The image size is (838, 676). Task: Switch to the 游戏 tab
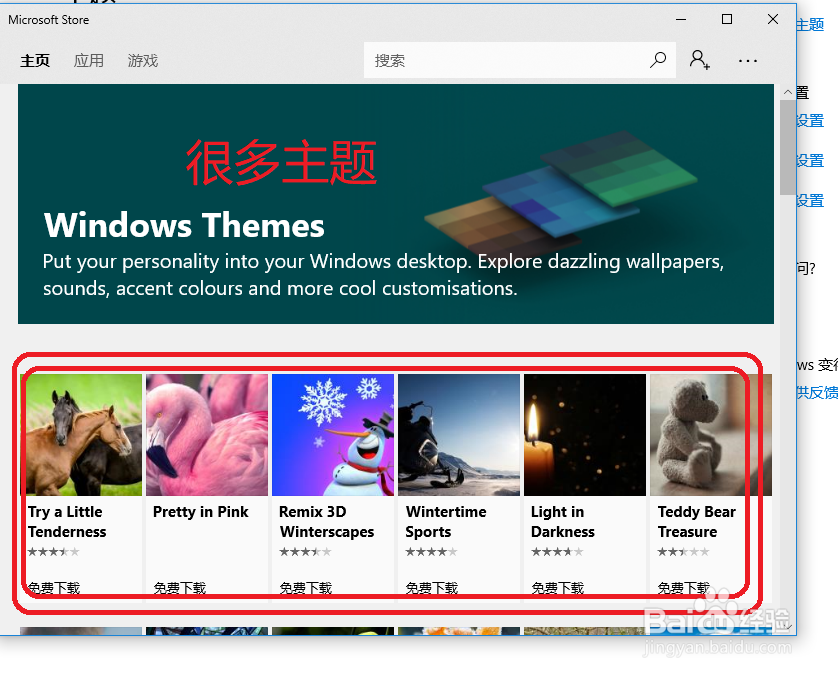143,60
